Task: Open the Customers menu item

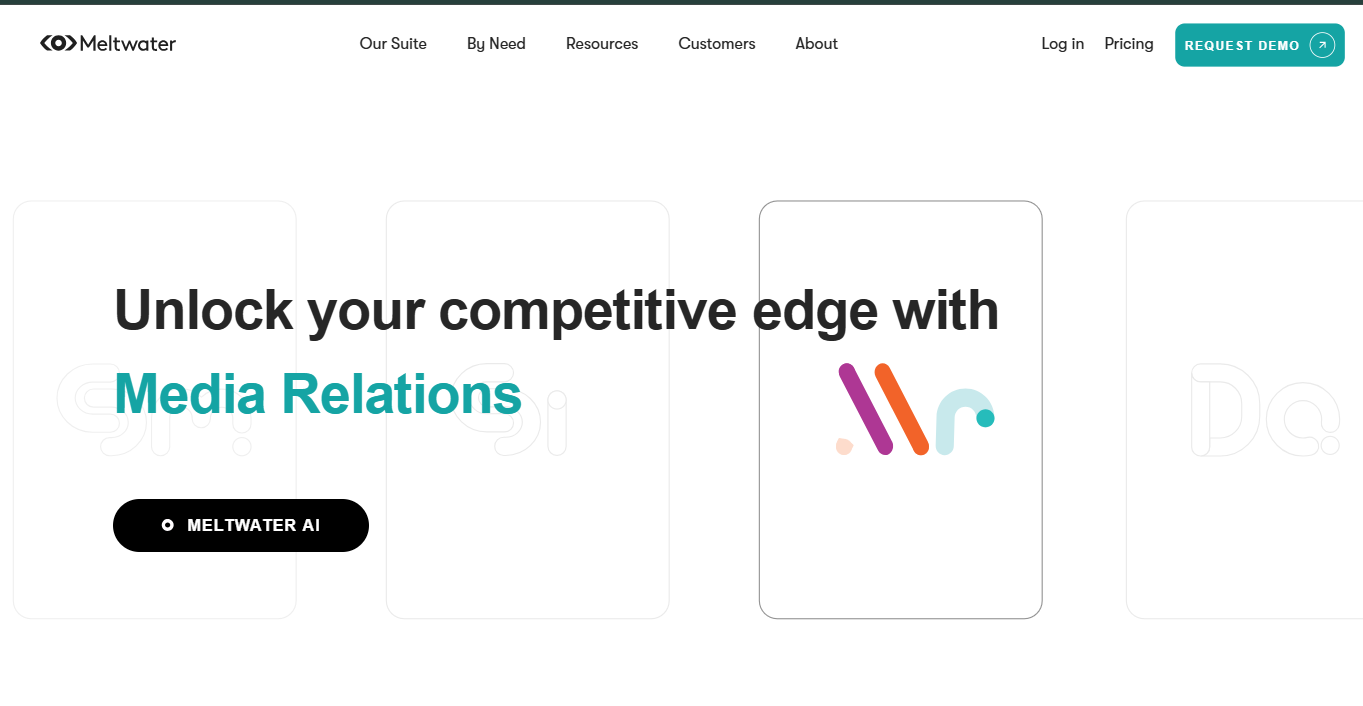Action: tap(717, 44)
